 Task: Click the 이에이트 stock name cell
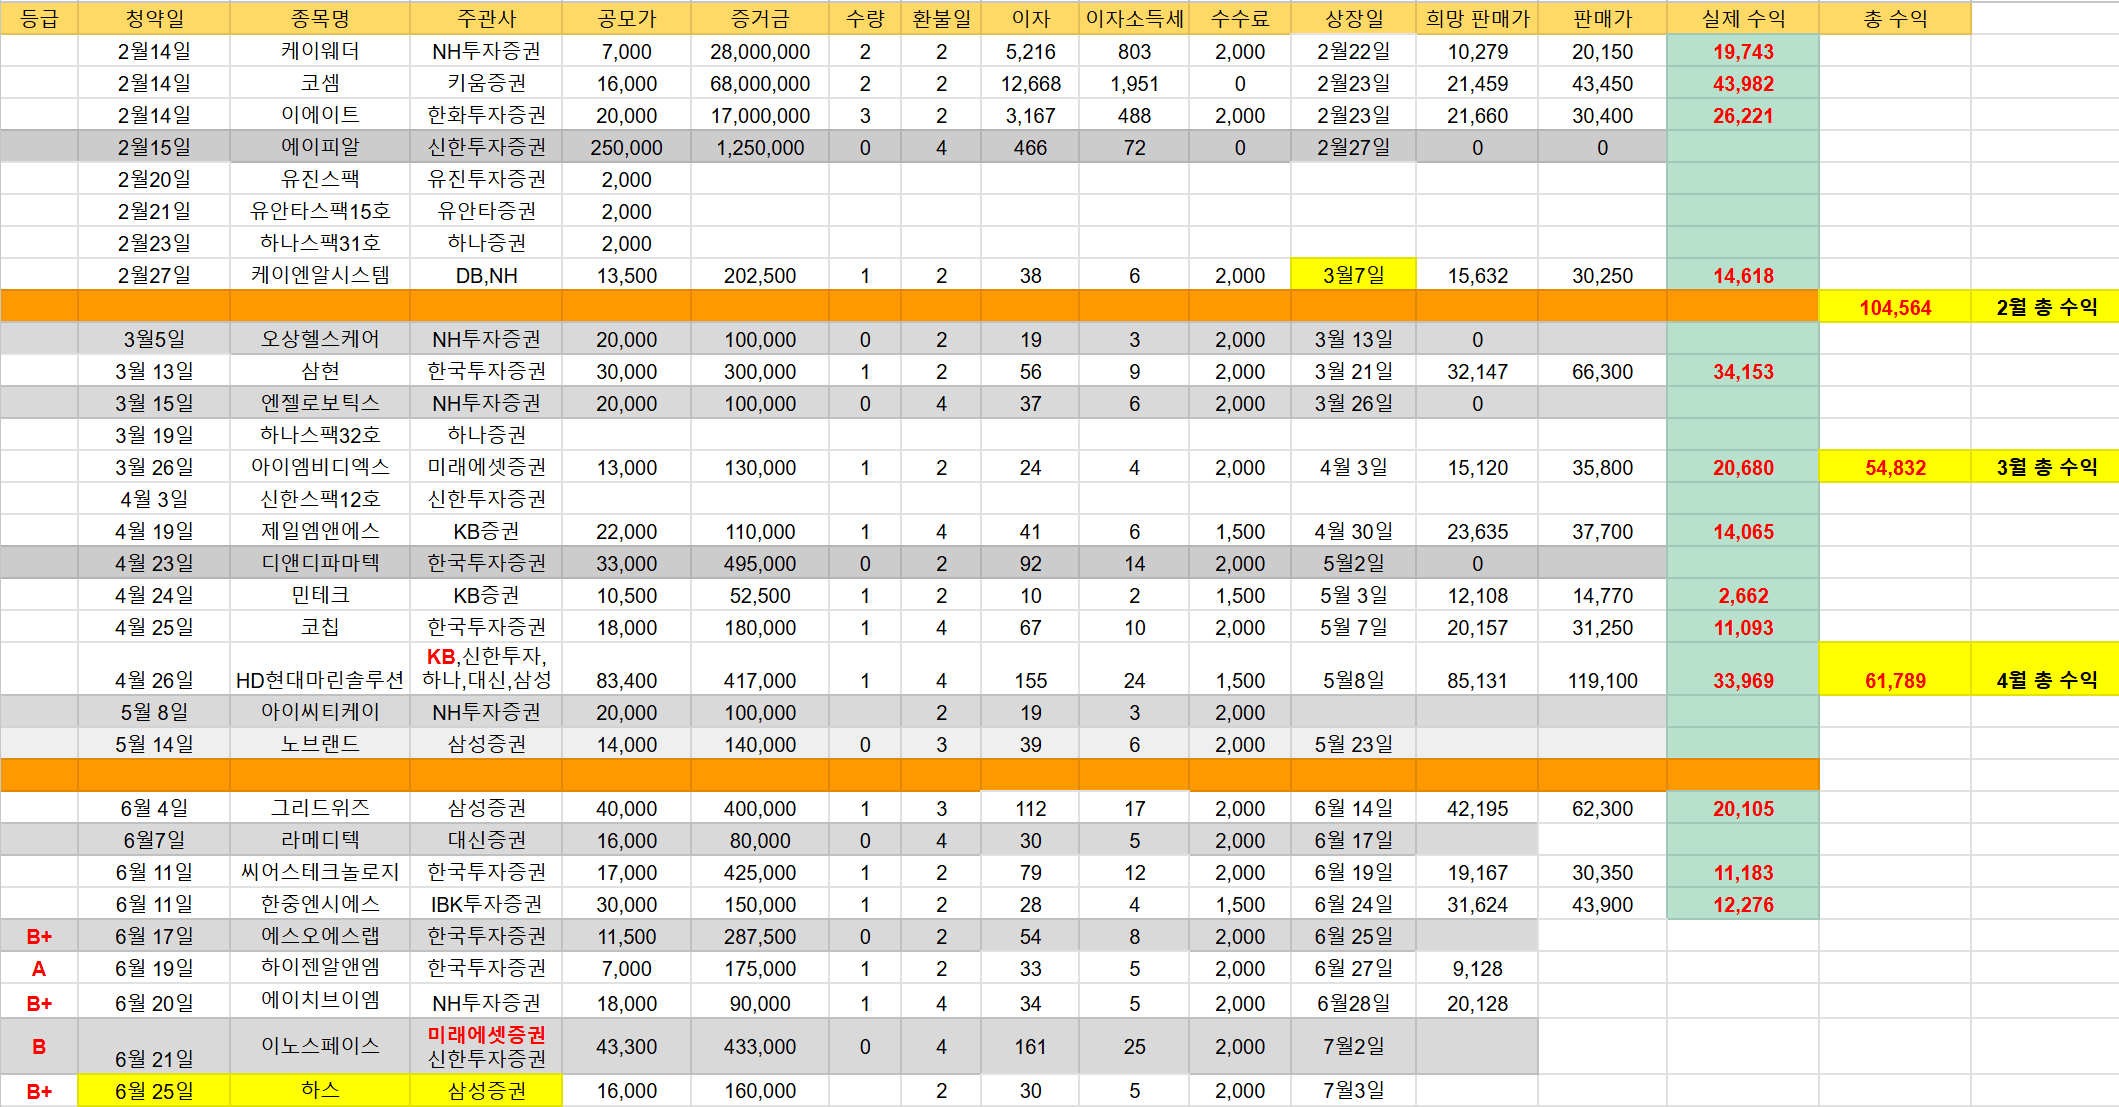point(320,115)
